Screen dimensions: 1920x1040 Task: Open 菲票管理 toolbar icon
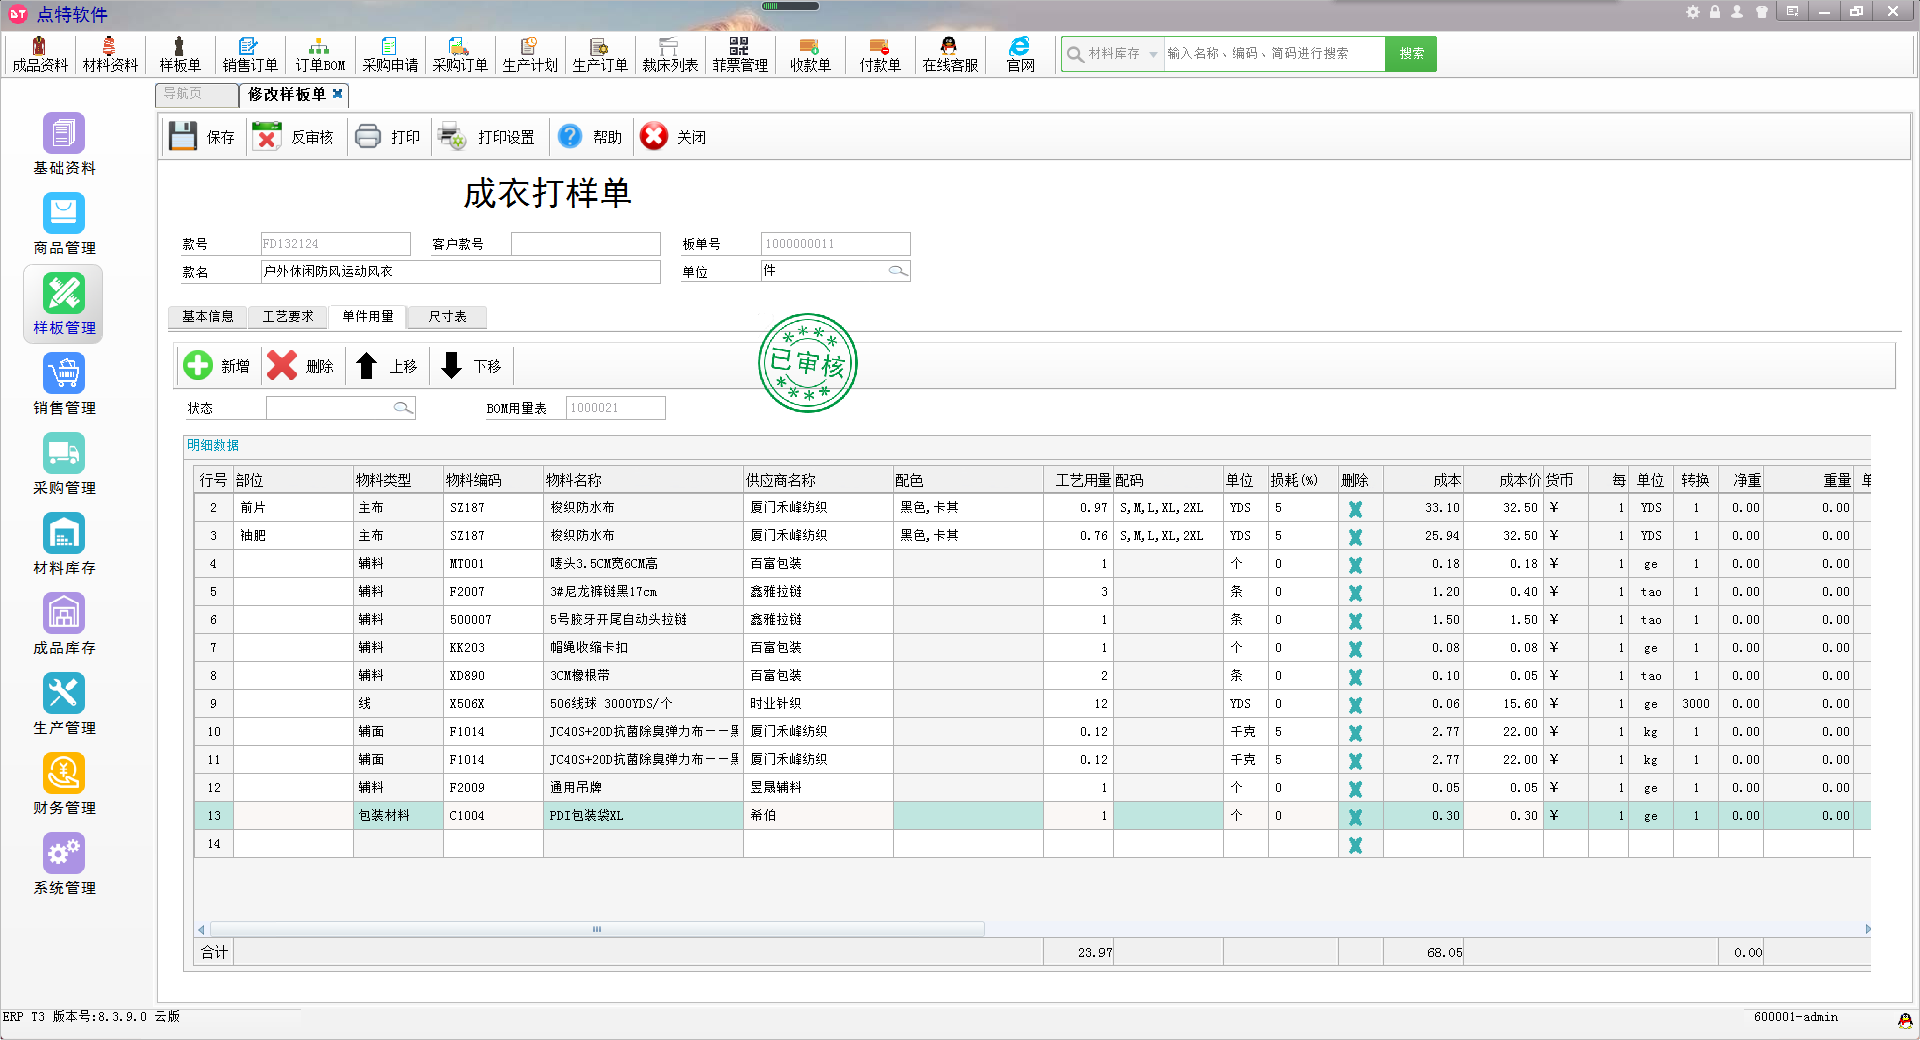click(740, 54)
